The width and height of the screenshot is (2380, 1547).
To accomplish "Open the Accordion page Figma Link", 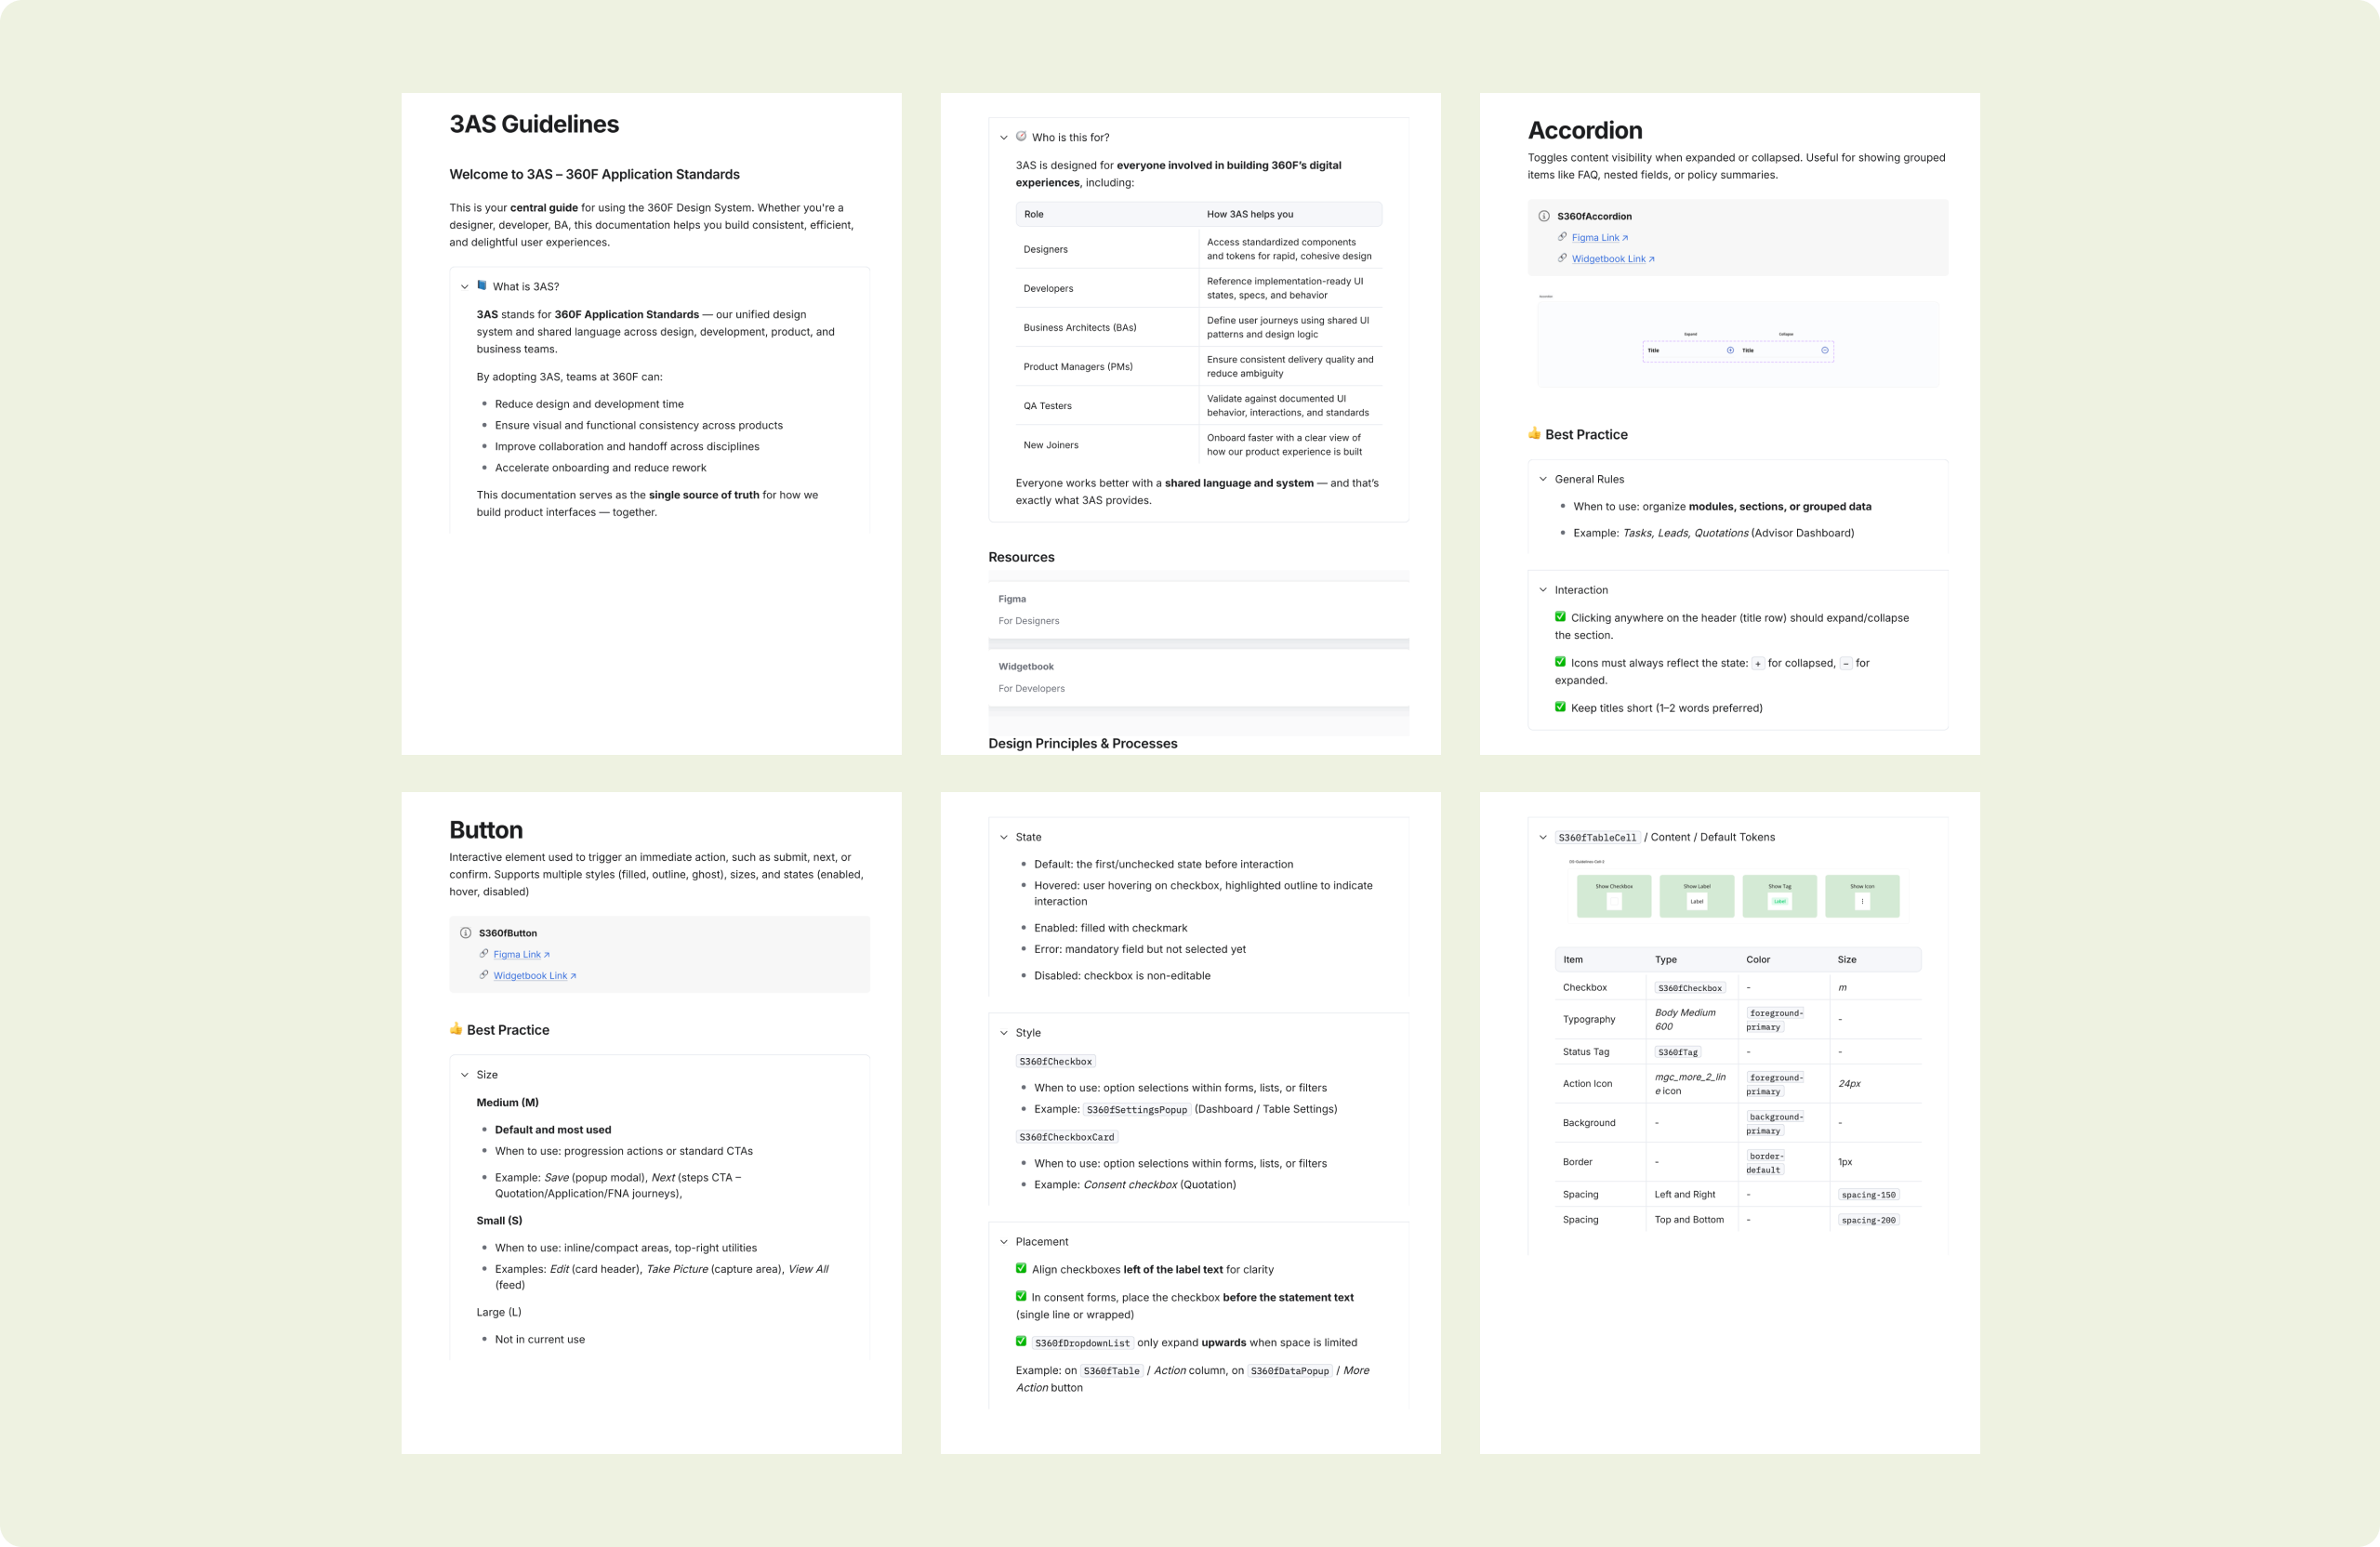I will click(1595, 238).
